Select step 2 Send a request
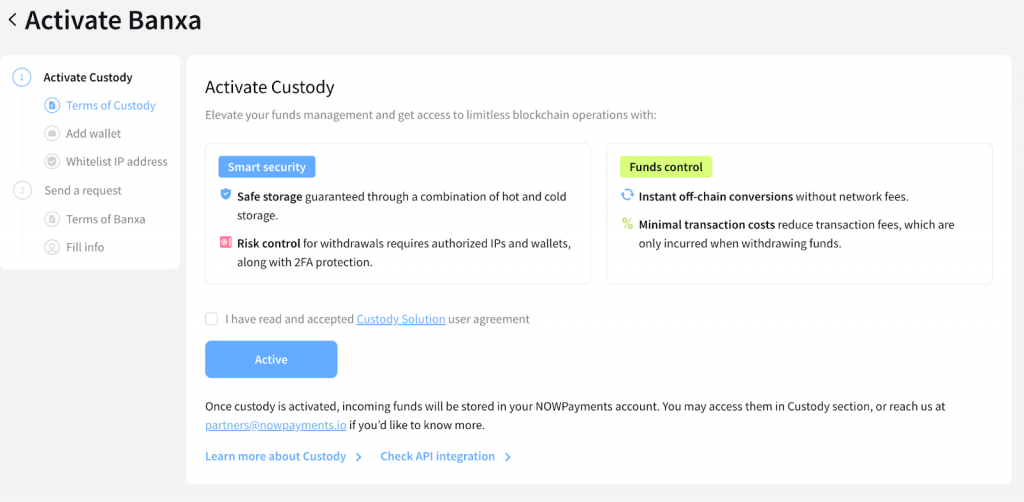 [82, 190]
